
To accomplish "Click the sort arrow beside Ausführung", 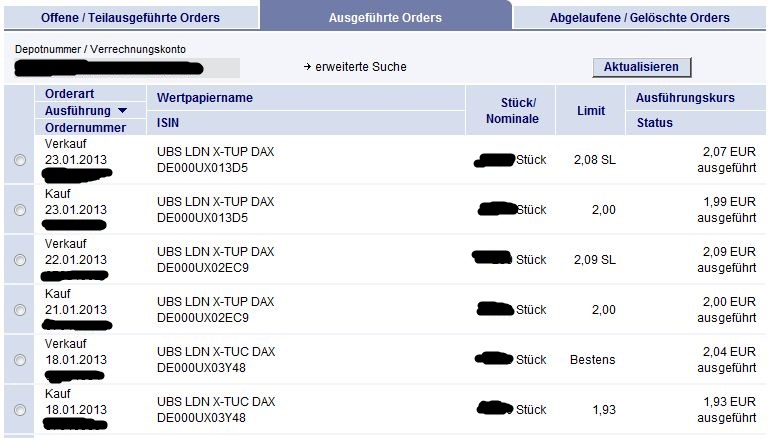I will (123, 111).
